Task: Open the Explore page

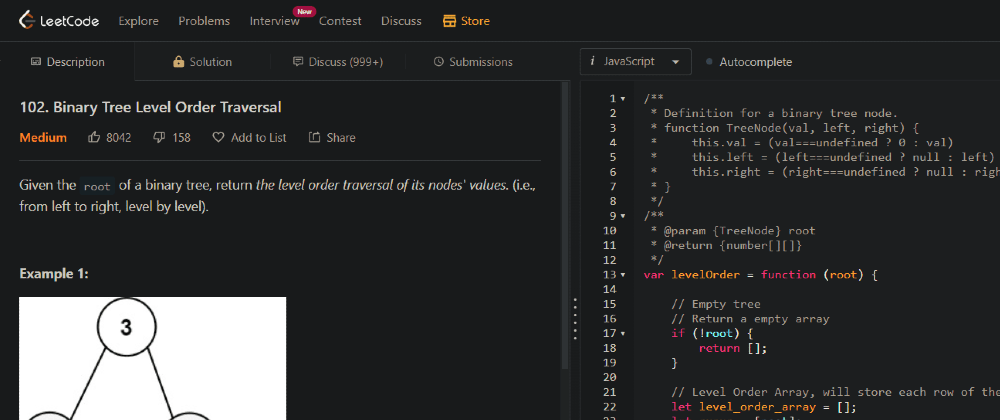Action: [138, 21]
